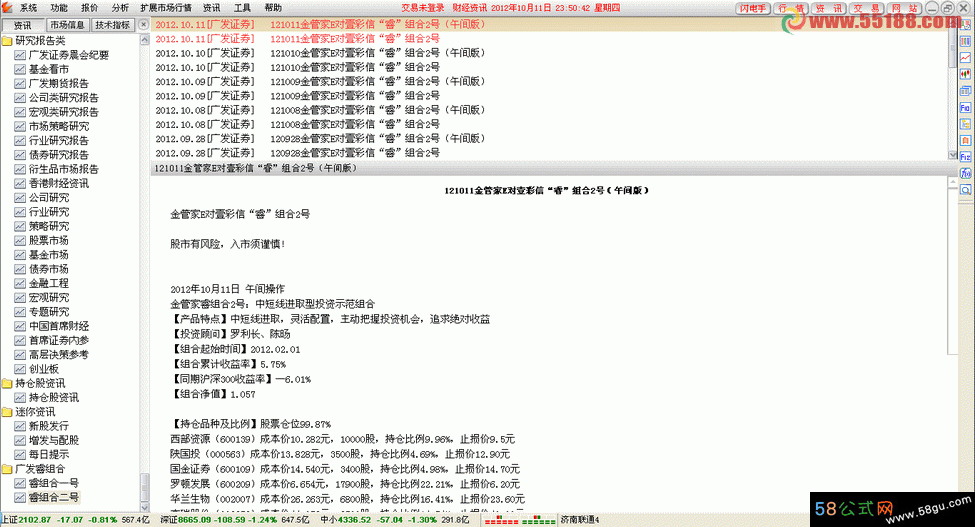Image resolution: width=975 pixels, height=527 pixels.
Task: Open the 2012.10.09 午间版 report row
Action: (550, 81)
